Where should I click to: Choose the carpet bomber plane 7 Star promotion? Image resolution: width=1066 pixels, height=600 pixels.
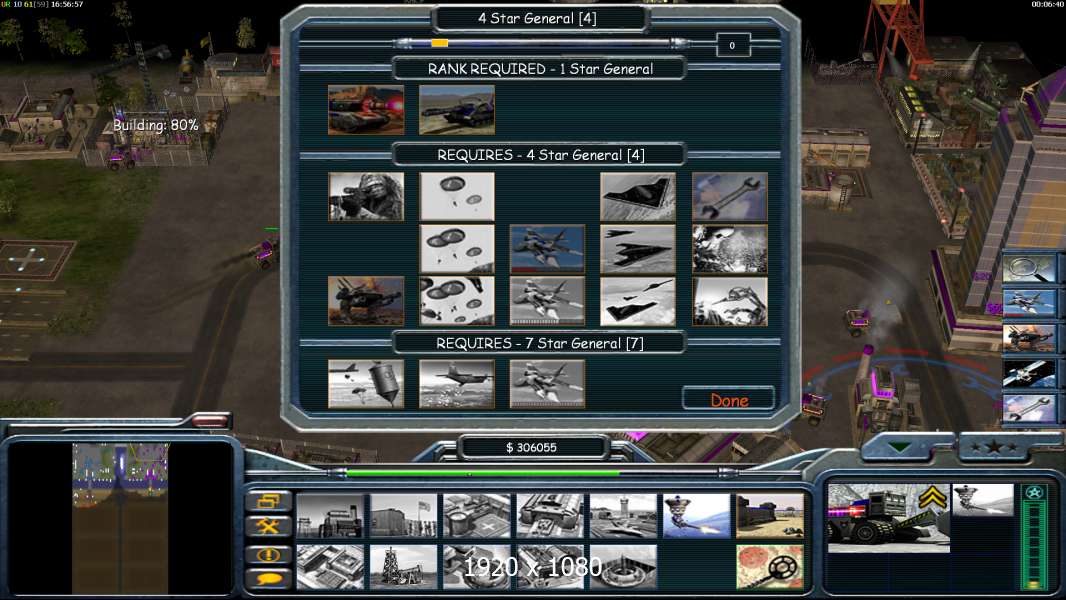tap(457, 384)
